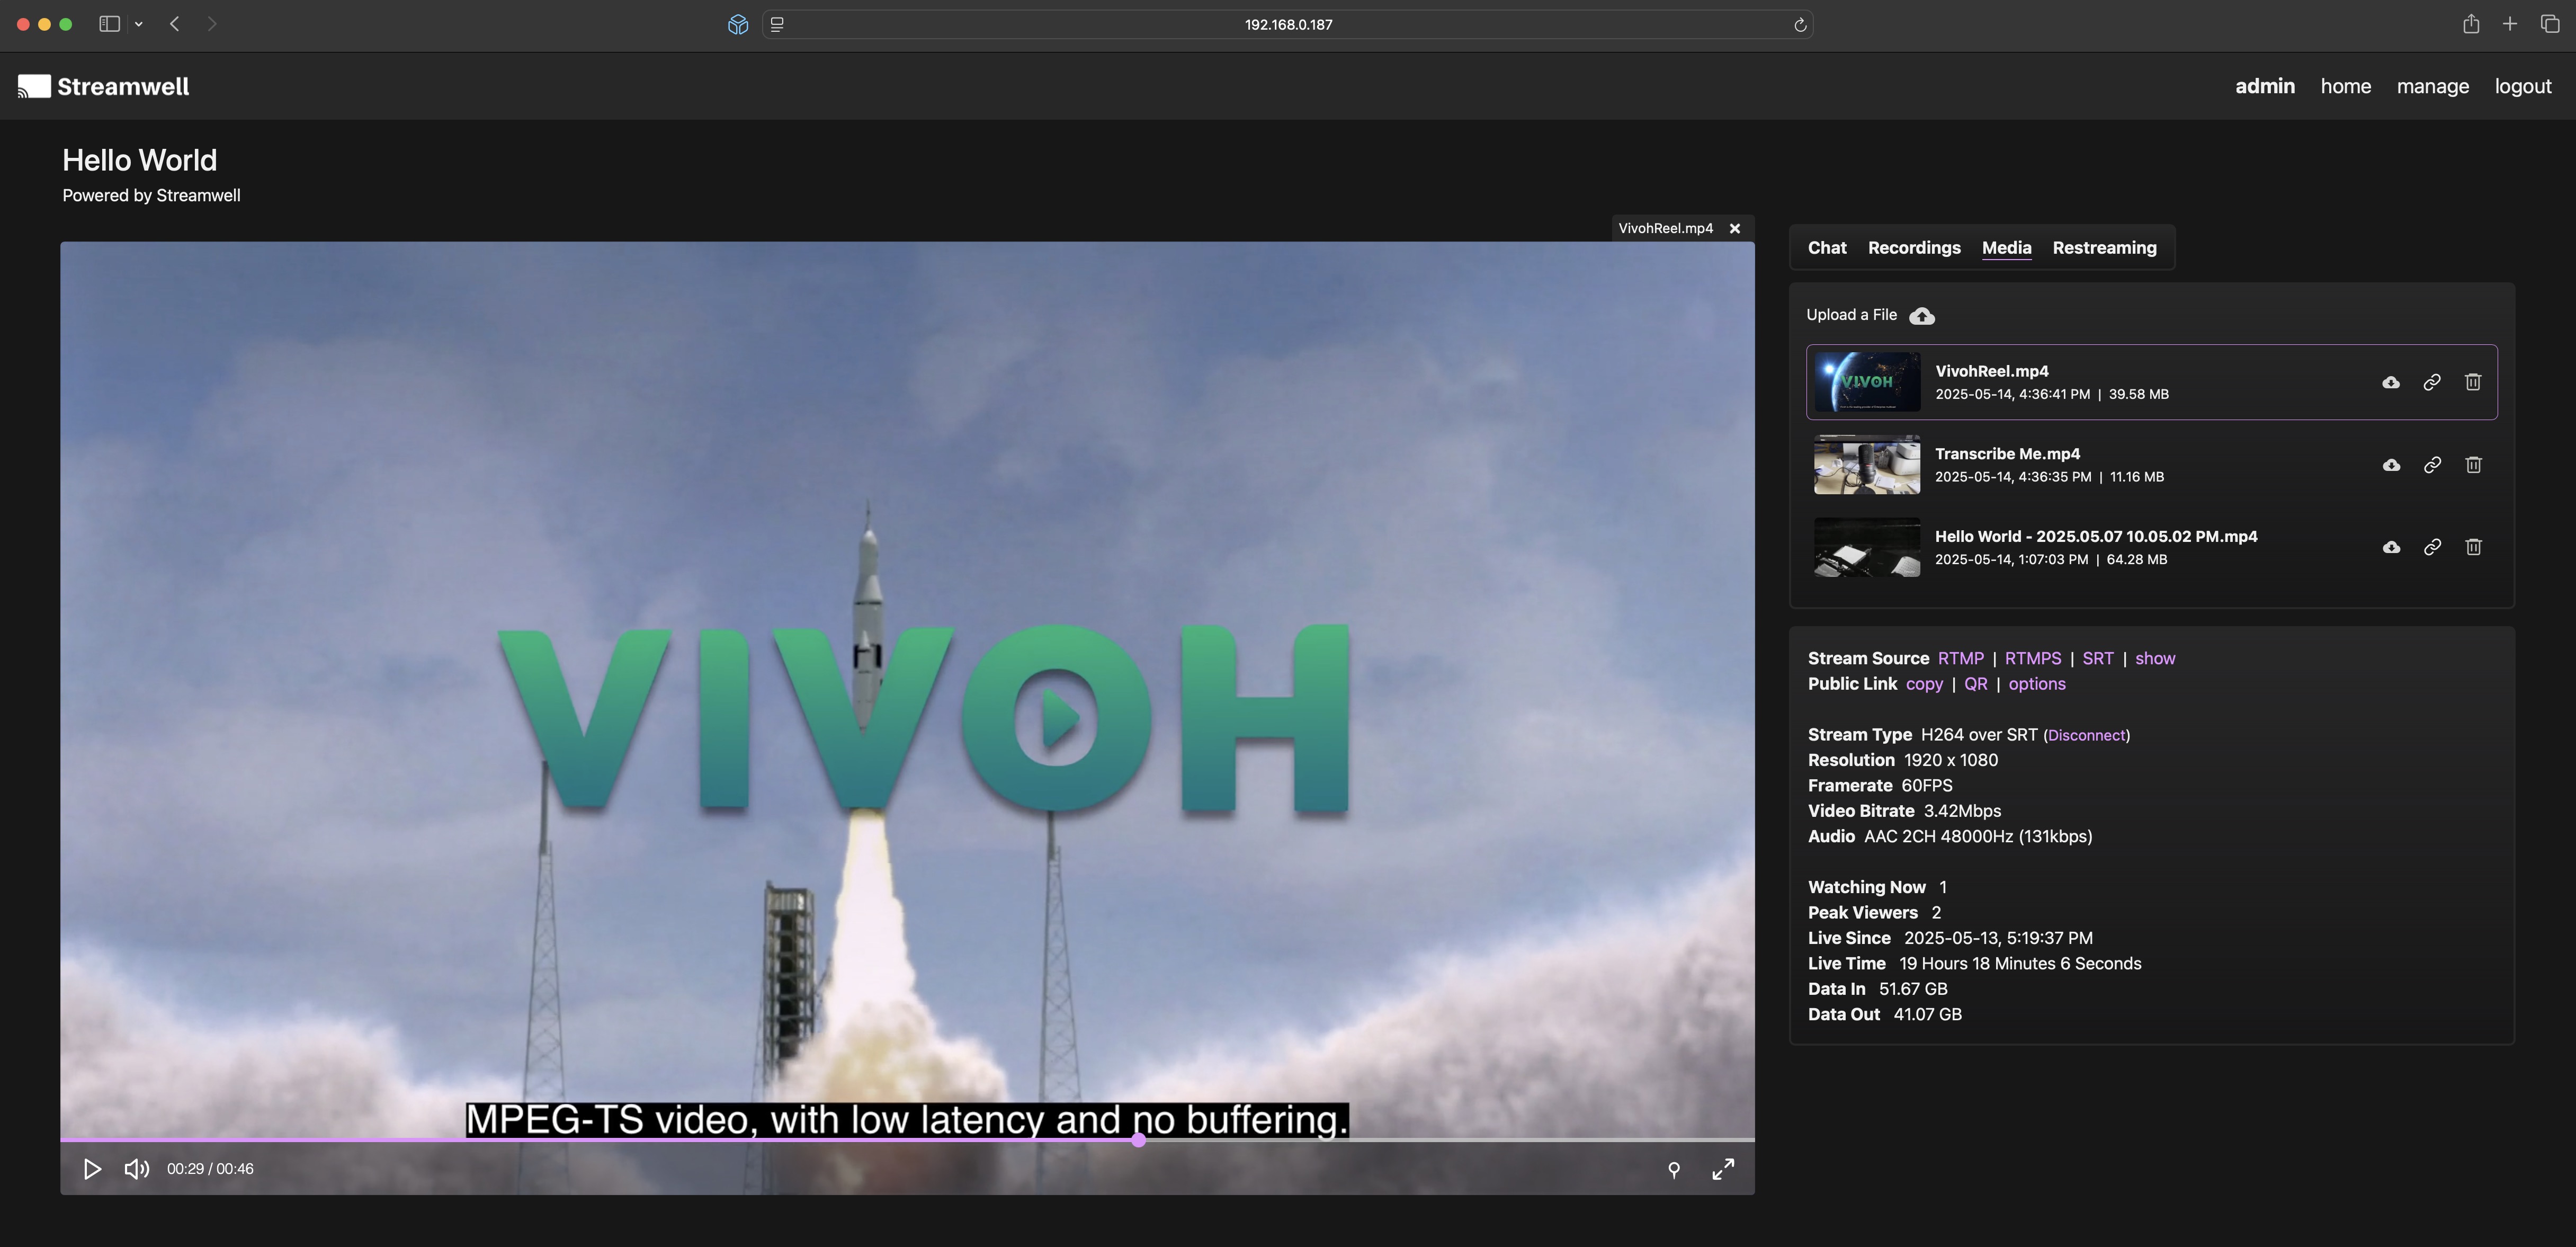Screen dimensions: 2576x1247
Task: Disconnect the SRT stream
Action: tap(2086, 735)
